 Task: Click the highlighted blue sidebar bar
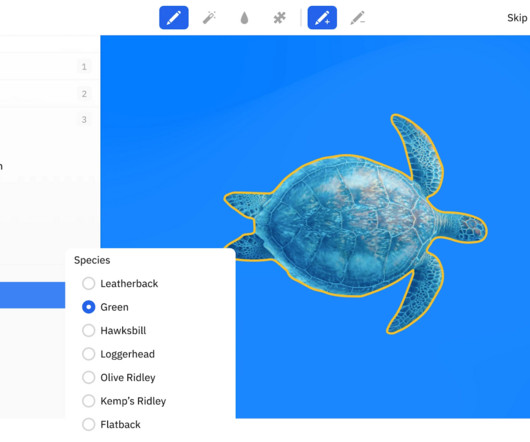[32, 295]
